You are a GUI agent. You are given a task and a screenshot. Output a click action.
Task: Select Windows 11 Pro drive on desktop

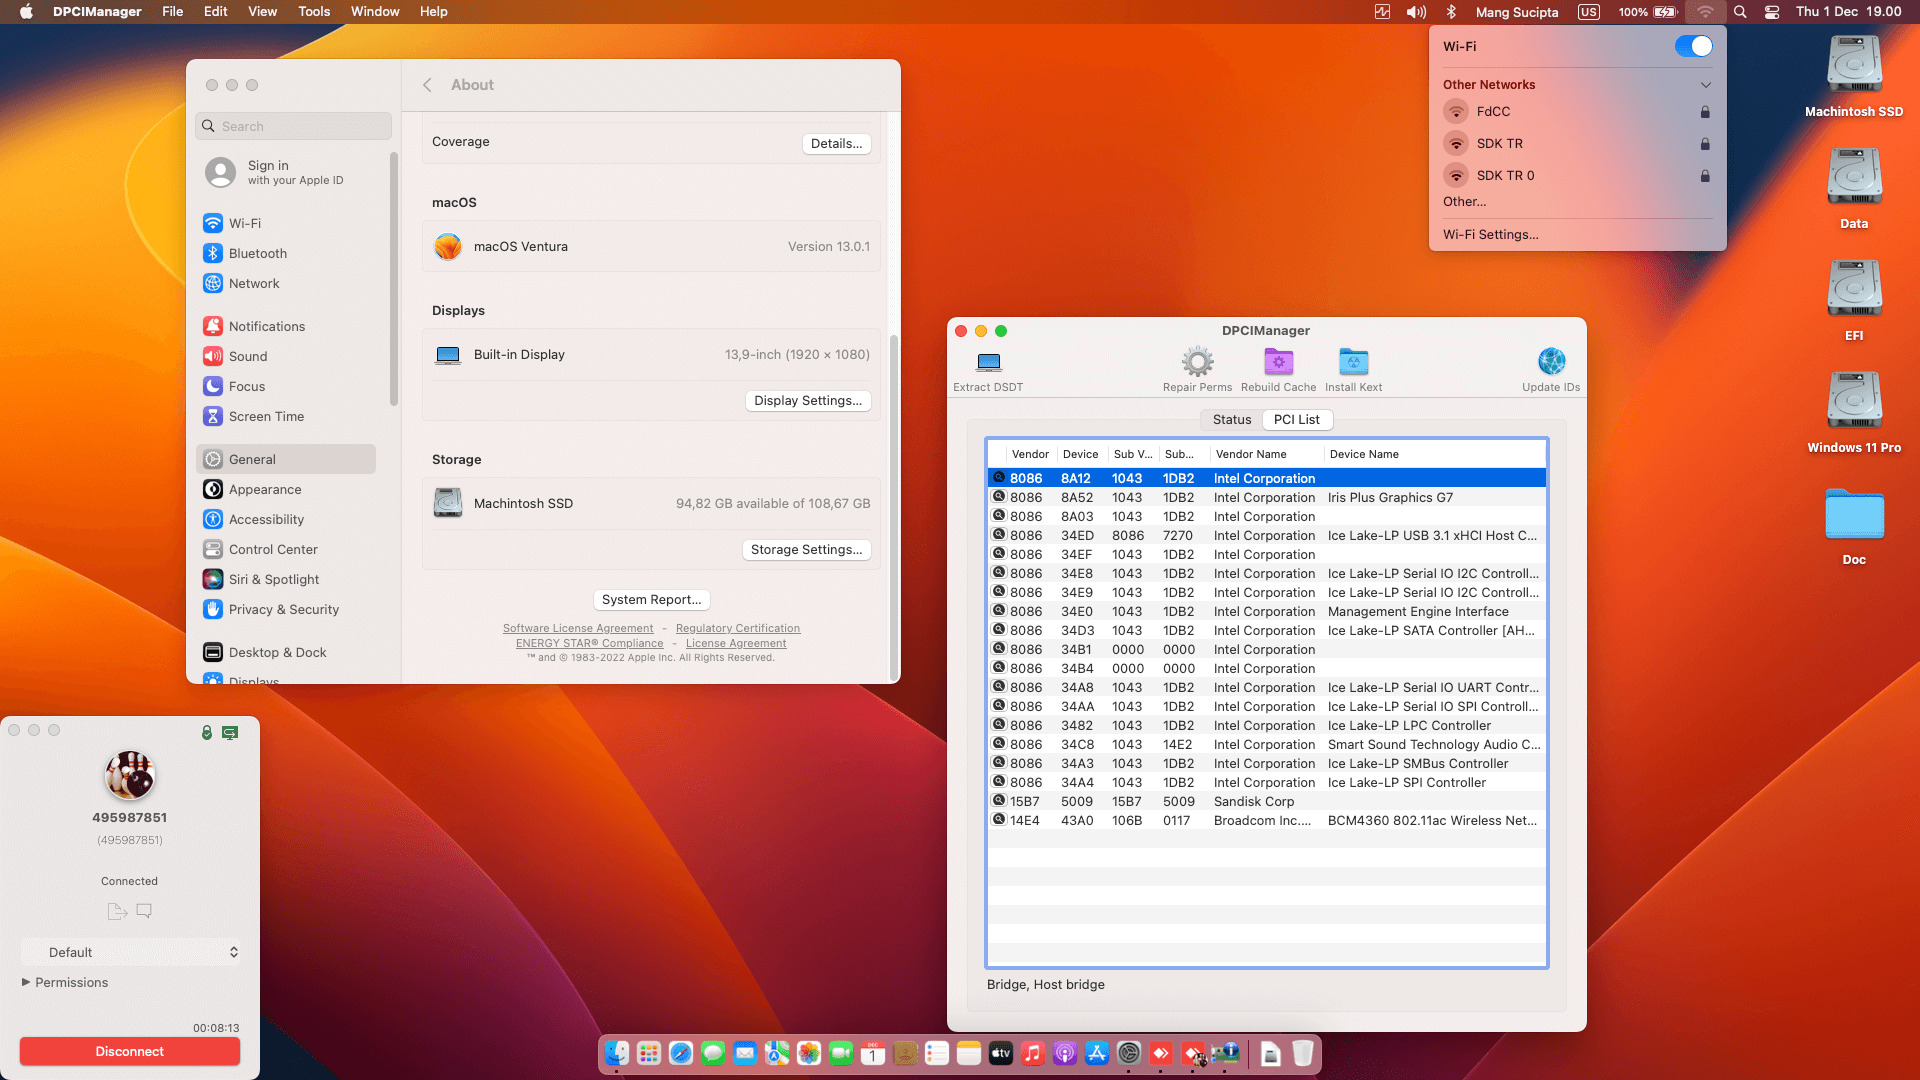pos(1854,412)
